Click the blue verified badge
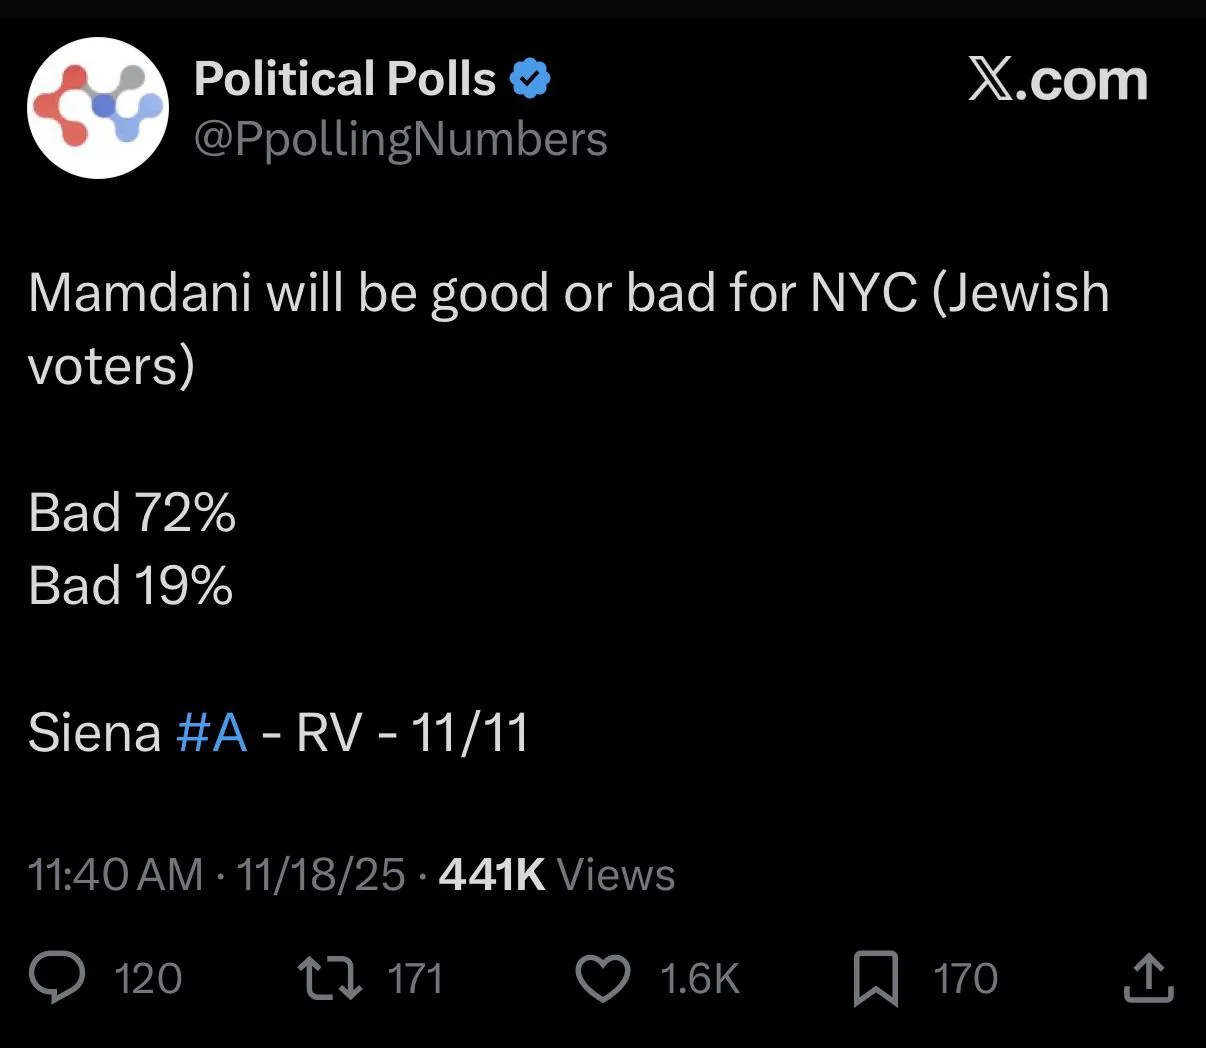 [x=531, y=79]
